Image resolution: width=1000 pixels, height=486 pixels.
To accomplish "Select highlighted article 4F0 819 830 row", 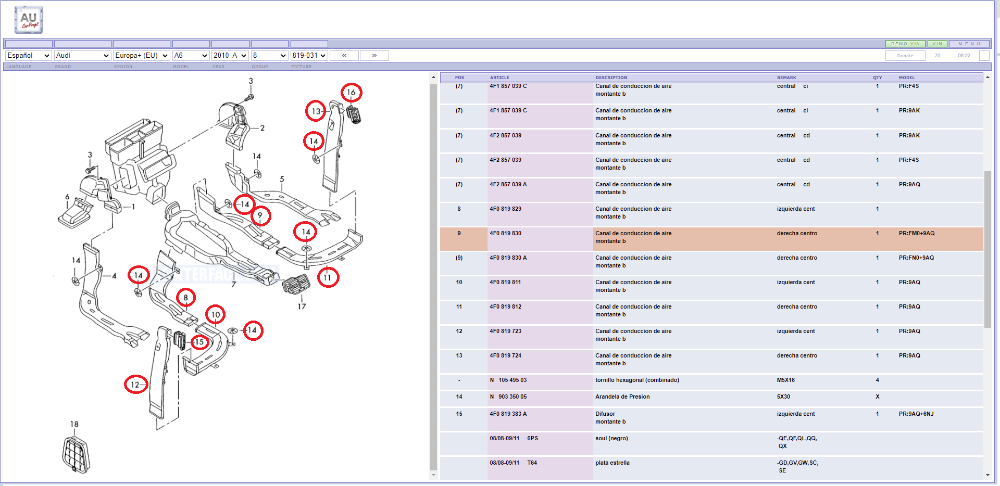I will click(x=712, y=239).
